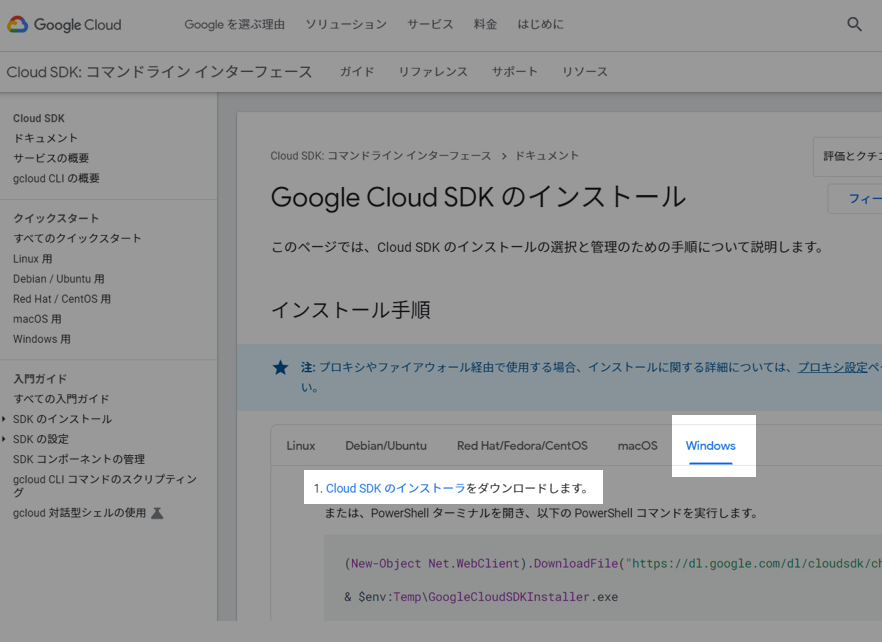Click the GoogleCloudSDKInstaller.exe code line
This screenshot has height=642, width=882.
481,597
